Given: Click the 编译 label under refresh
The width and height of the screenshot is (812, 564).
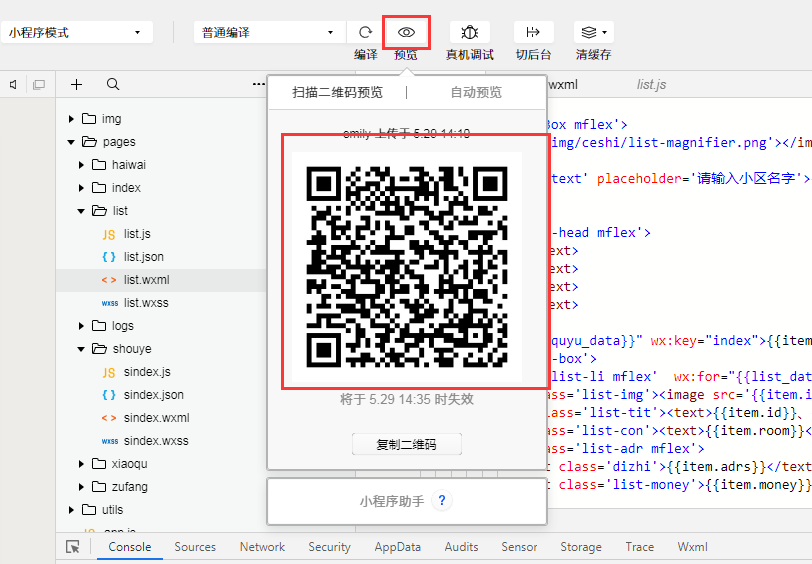Looking at the screenshot, I should (366, 54).
